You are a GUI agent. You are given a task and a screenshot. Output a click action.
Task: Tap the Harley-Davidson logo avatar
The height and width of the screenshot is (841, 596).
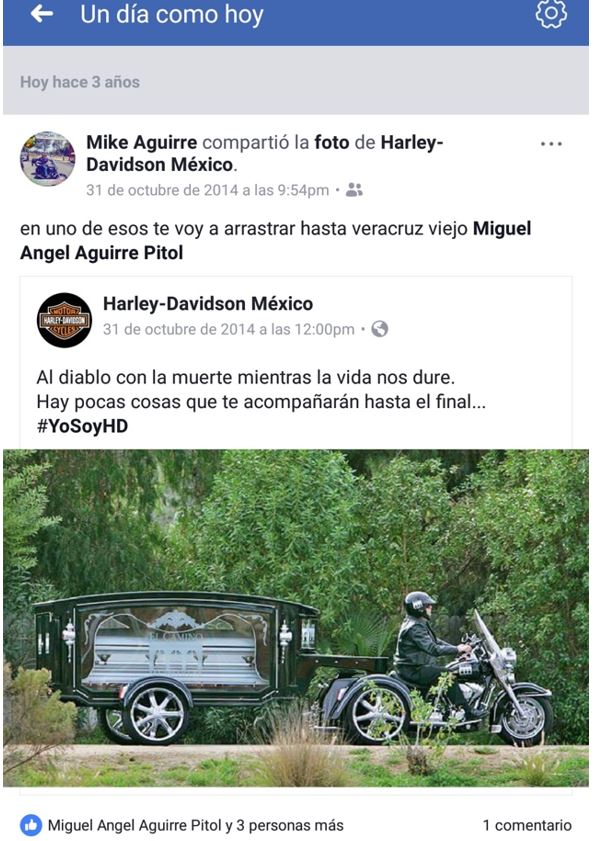pyautogui.click(x=64, y=320)
